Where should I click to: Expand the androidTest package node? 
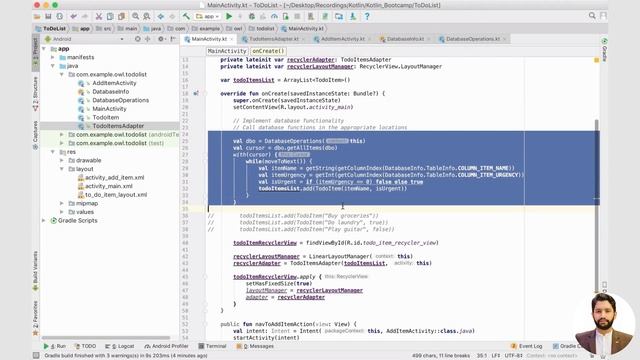coord(62,134)
